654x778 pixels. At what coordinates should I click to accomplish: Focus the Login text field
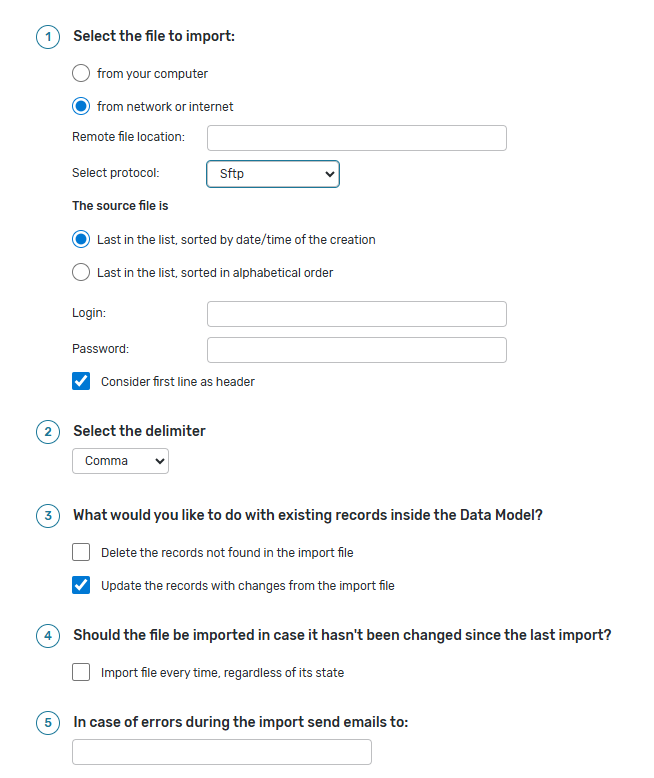pos(356,314)
